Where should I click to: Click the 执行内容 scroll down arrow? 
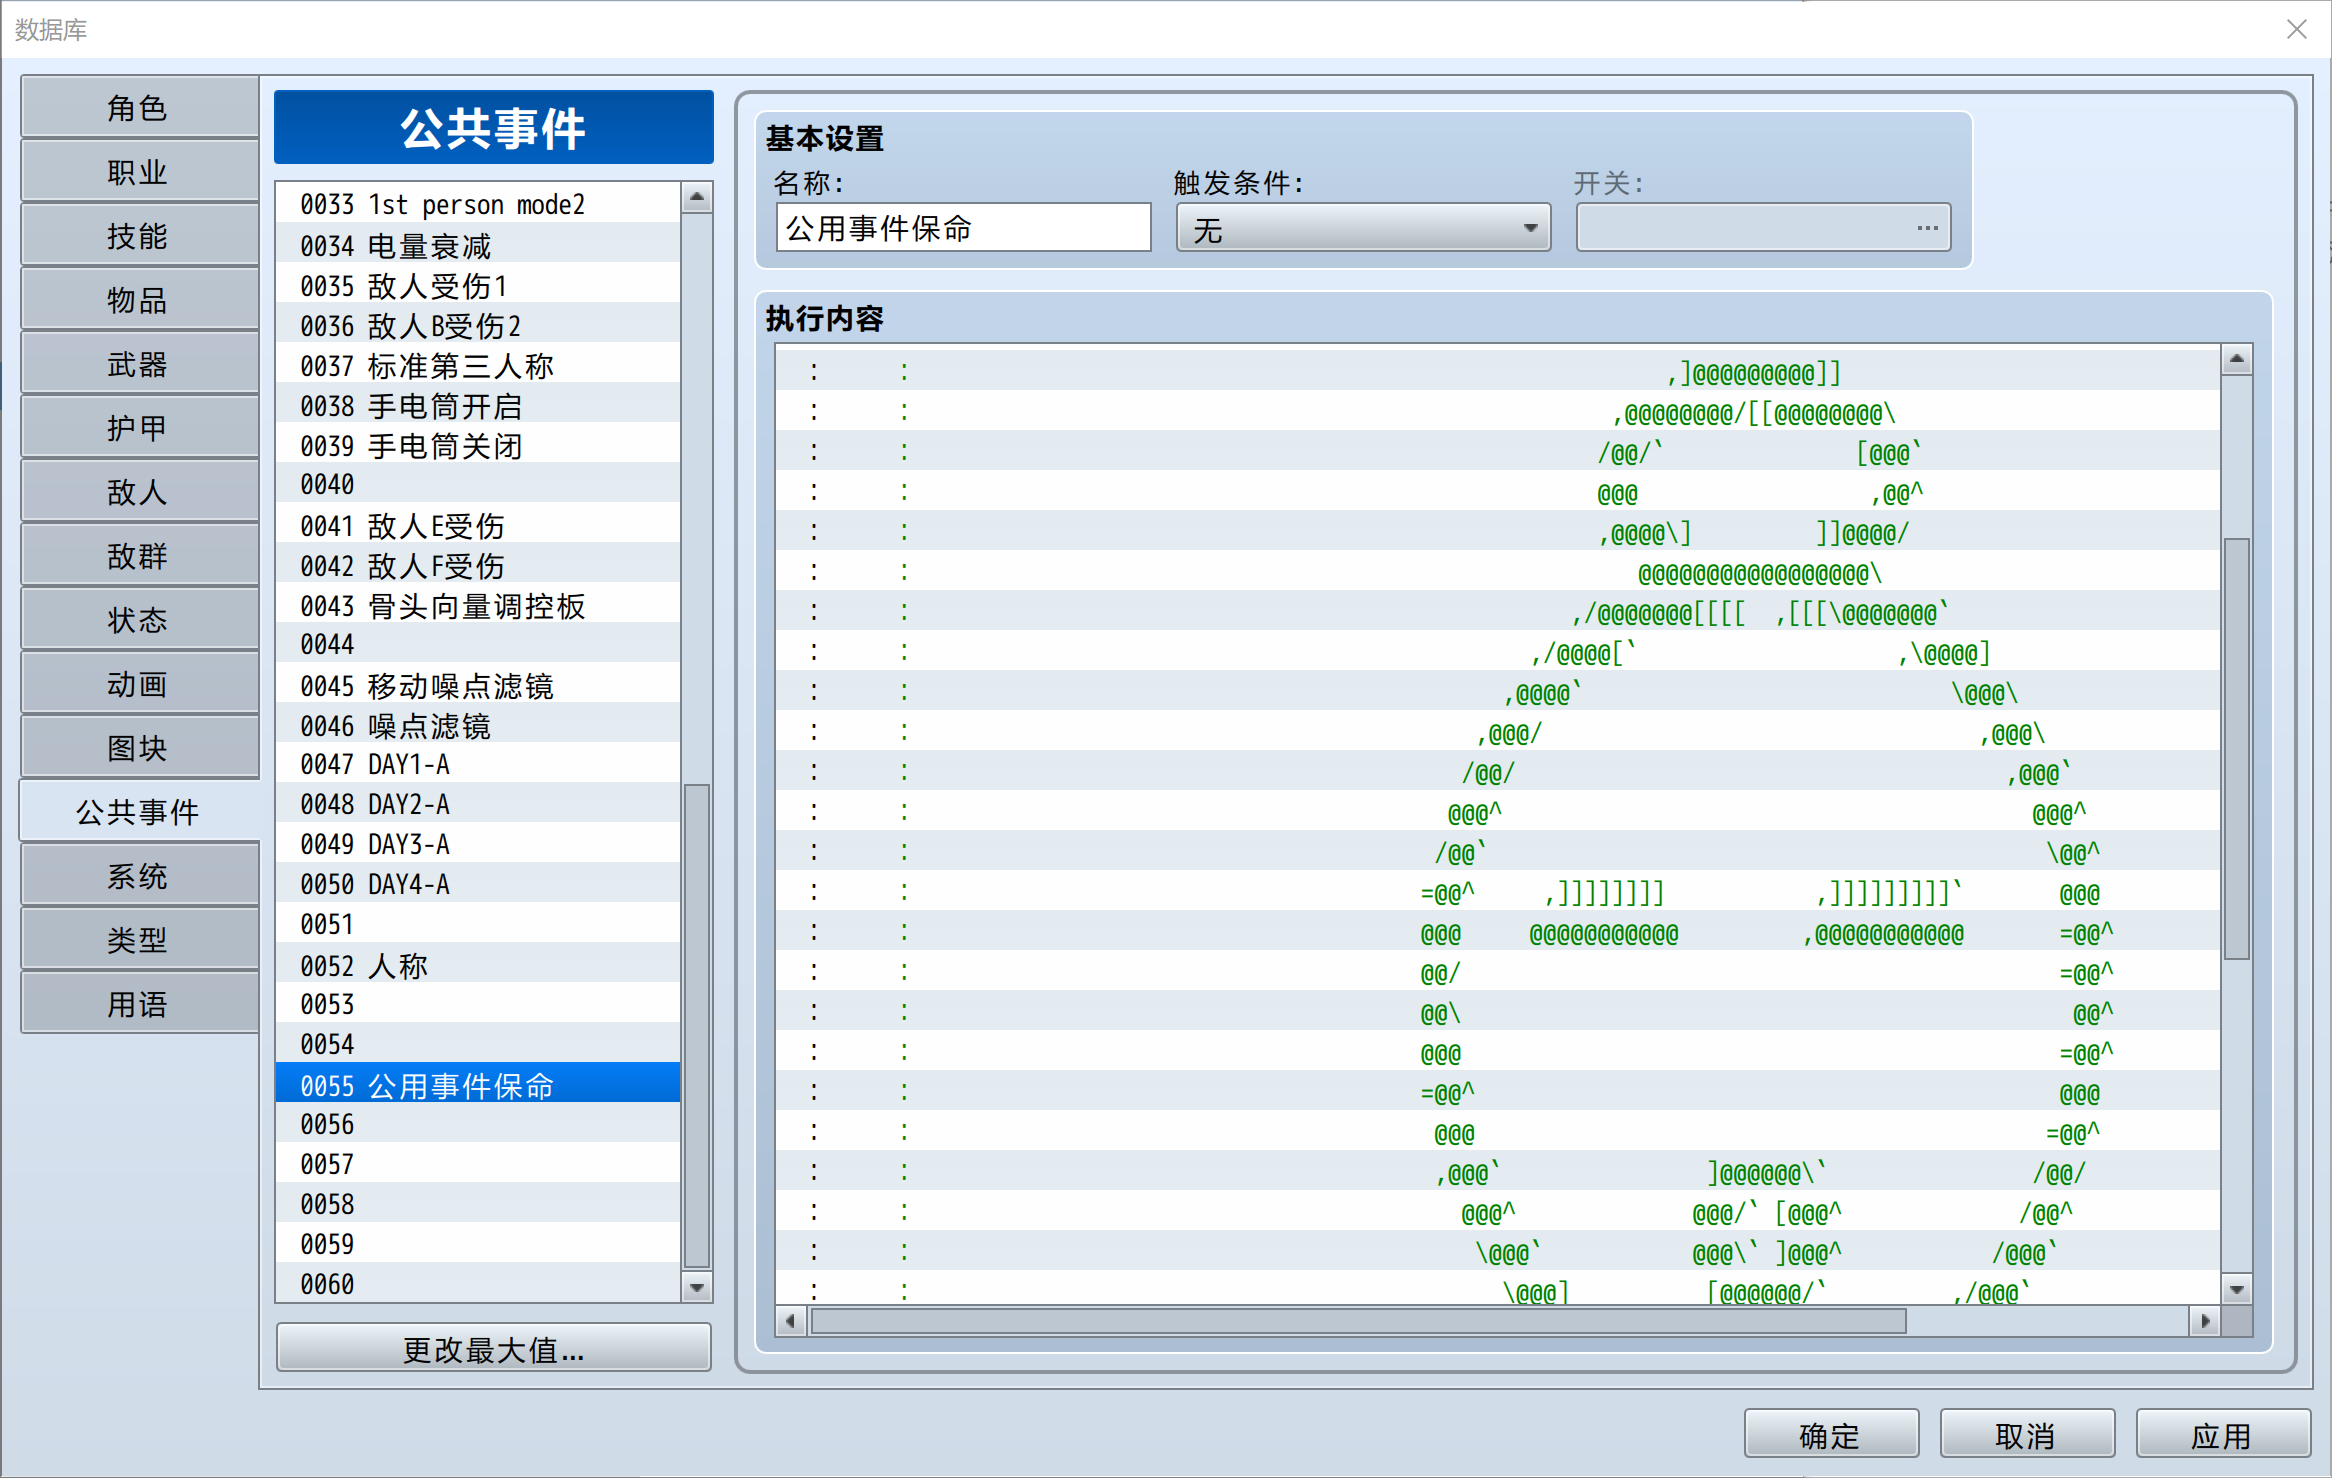click(x=2237, y=1290)
